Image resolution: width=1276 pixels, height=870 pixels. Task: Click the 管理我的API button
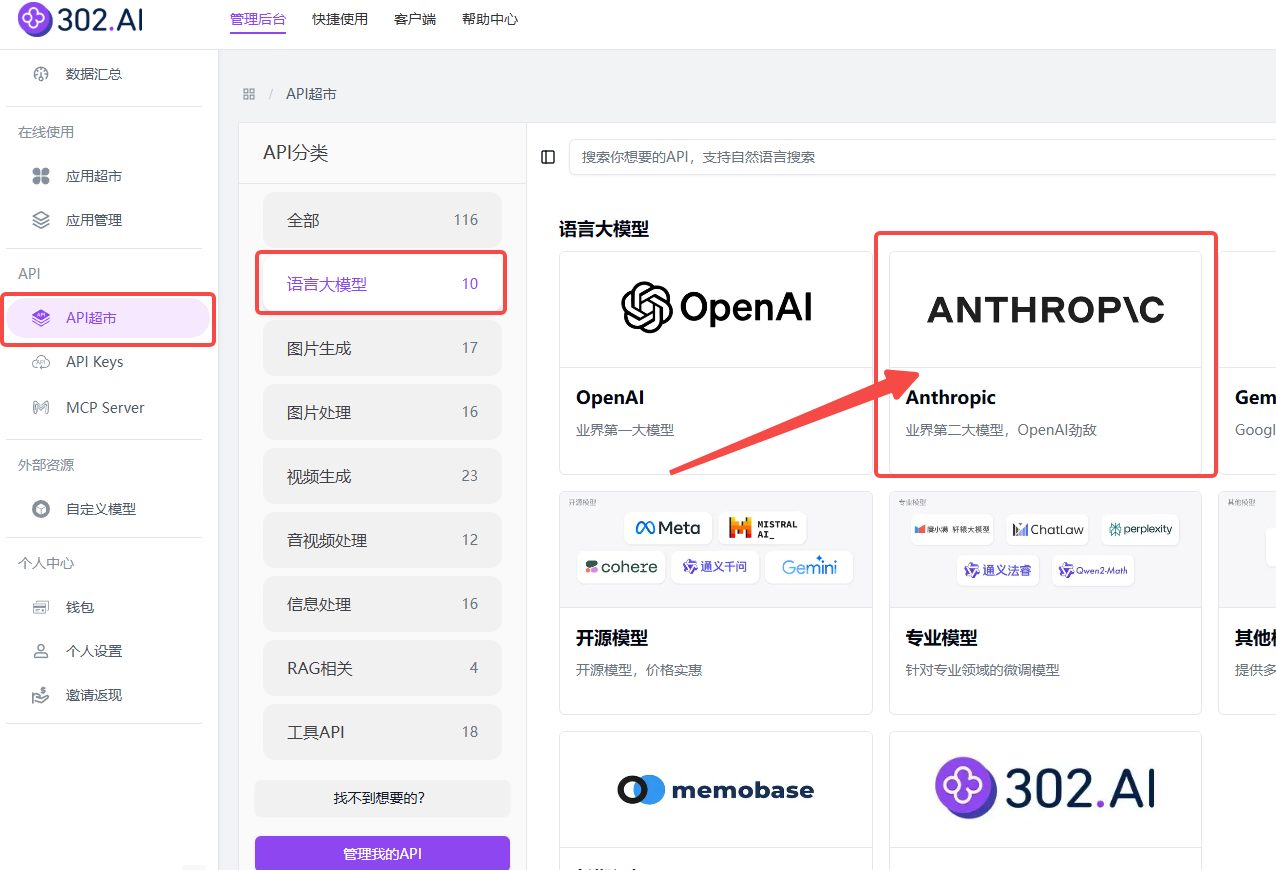[382, 853]
